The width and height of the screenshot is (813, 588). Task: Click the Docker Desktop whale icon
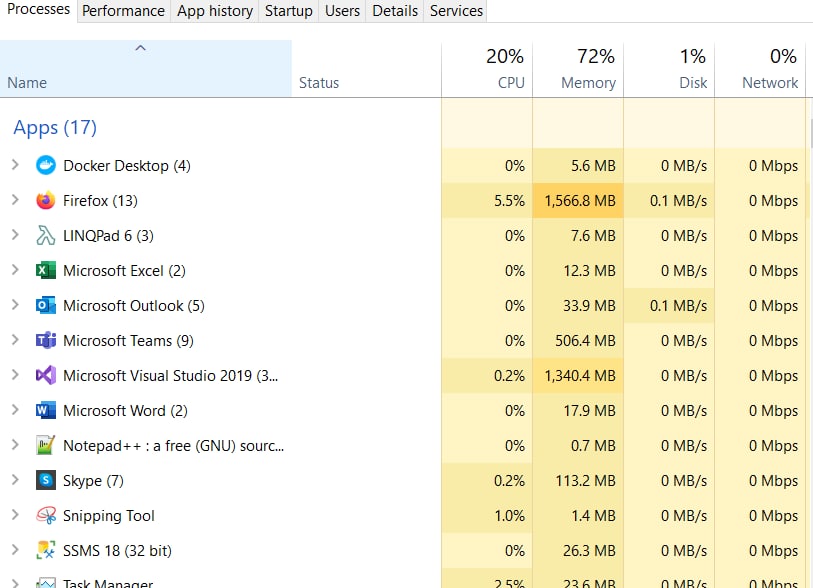coord(46,165)
